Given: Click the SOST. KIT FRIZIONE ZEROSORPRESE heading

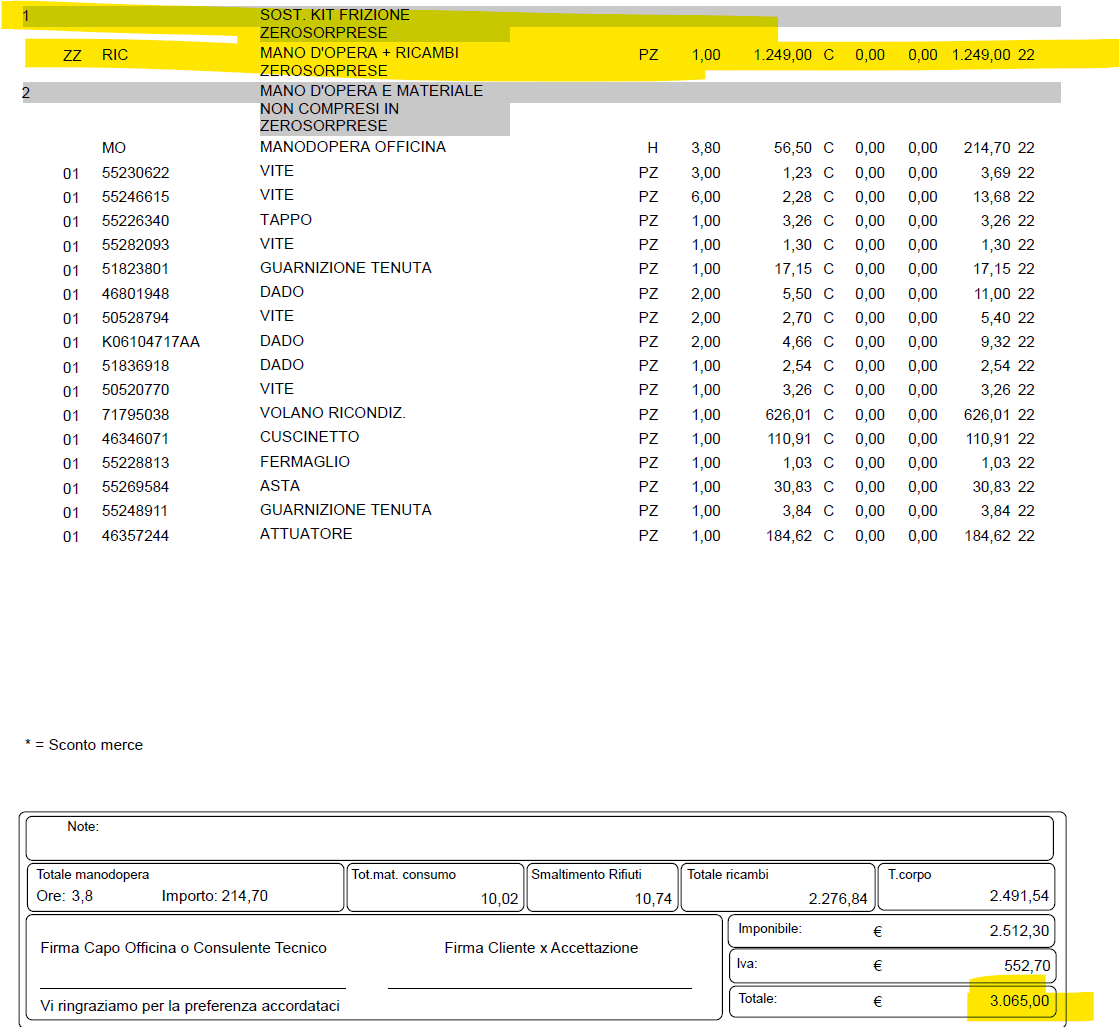Looking at the screenshot, I should coord(334,24).
